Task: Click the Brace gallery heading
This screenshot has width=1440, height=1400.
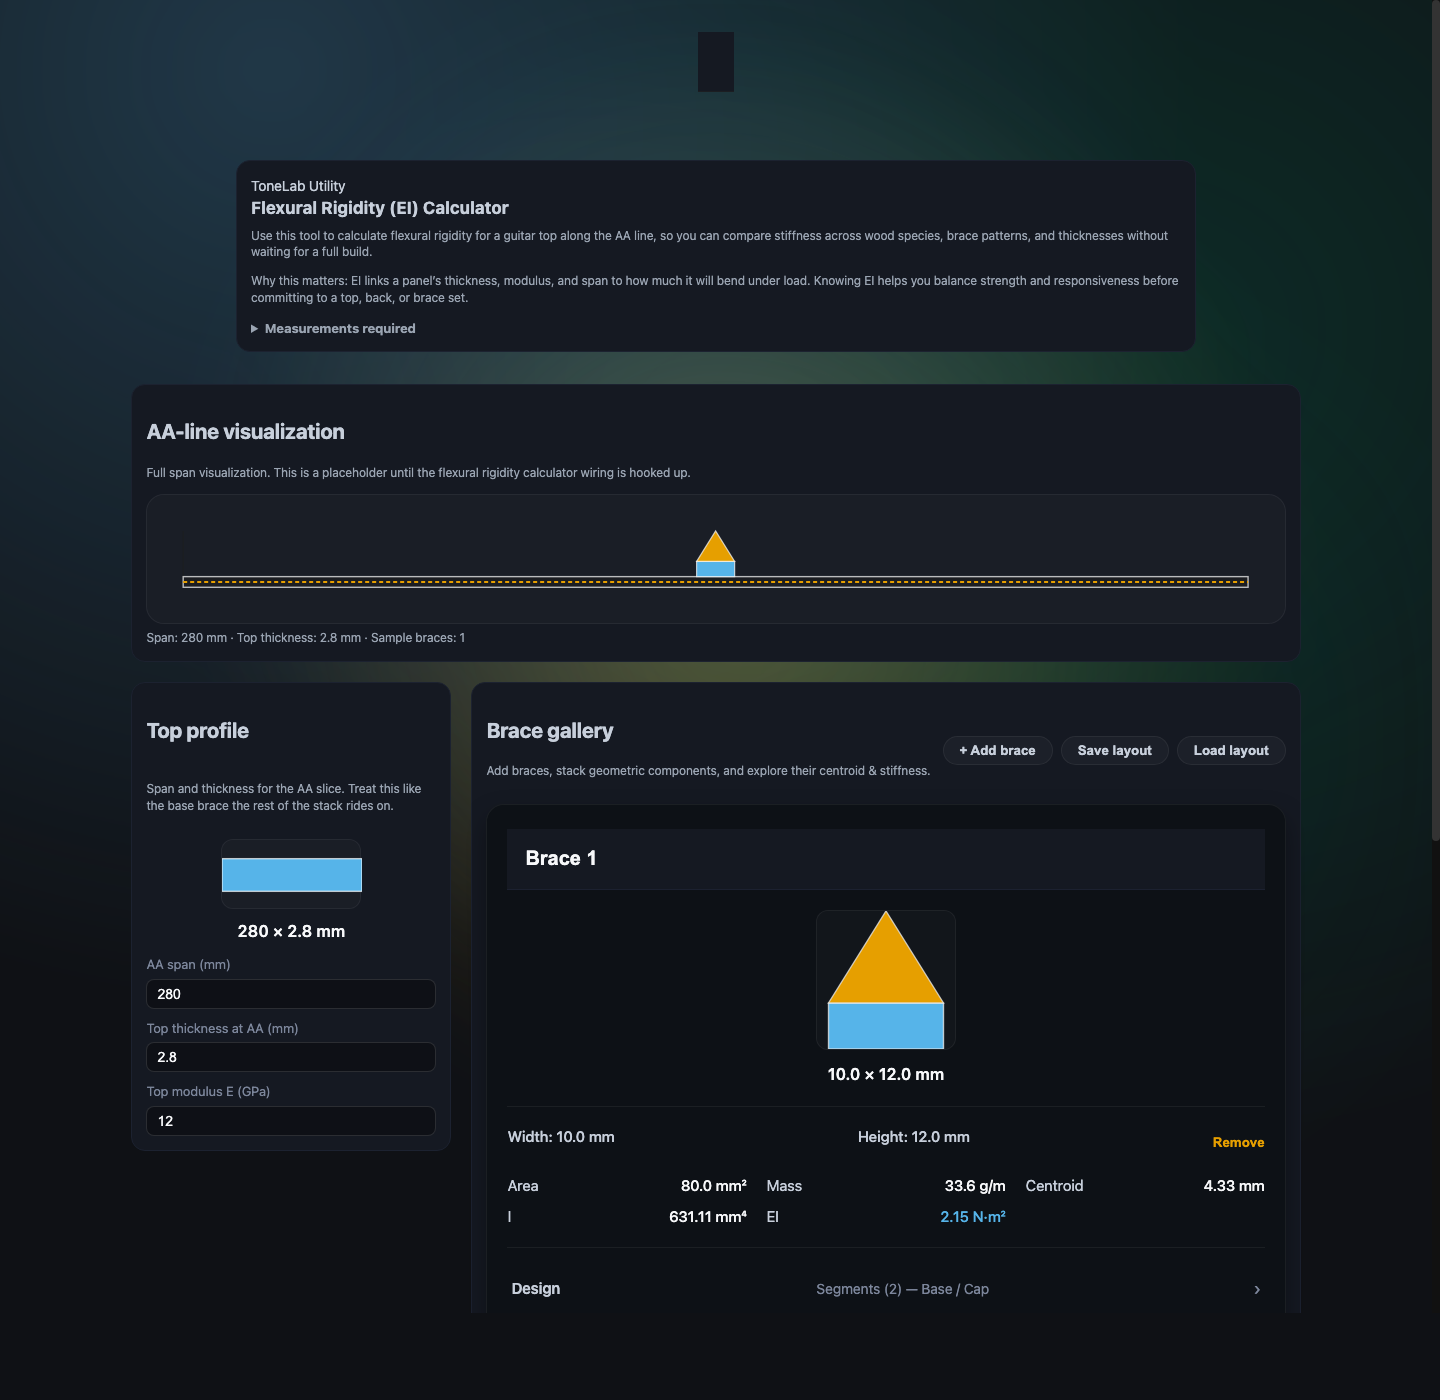Action: coord(550,731)
